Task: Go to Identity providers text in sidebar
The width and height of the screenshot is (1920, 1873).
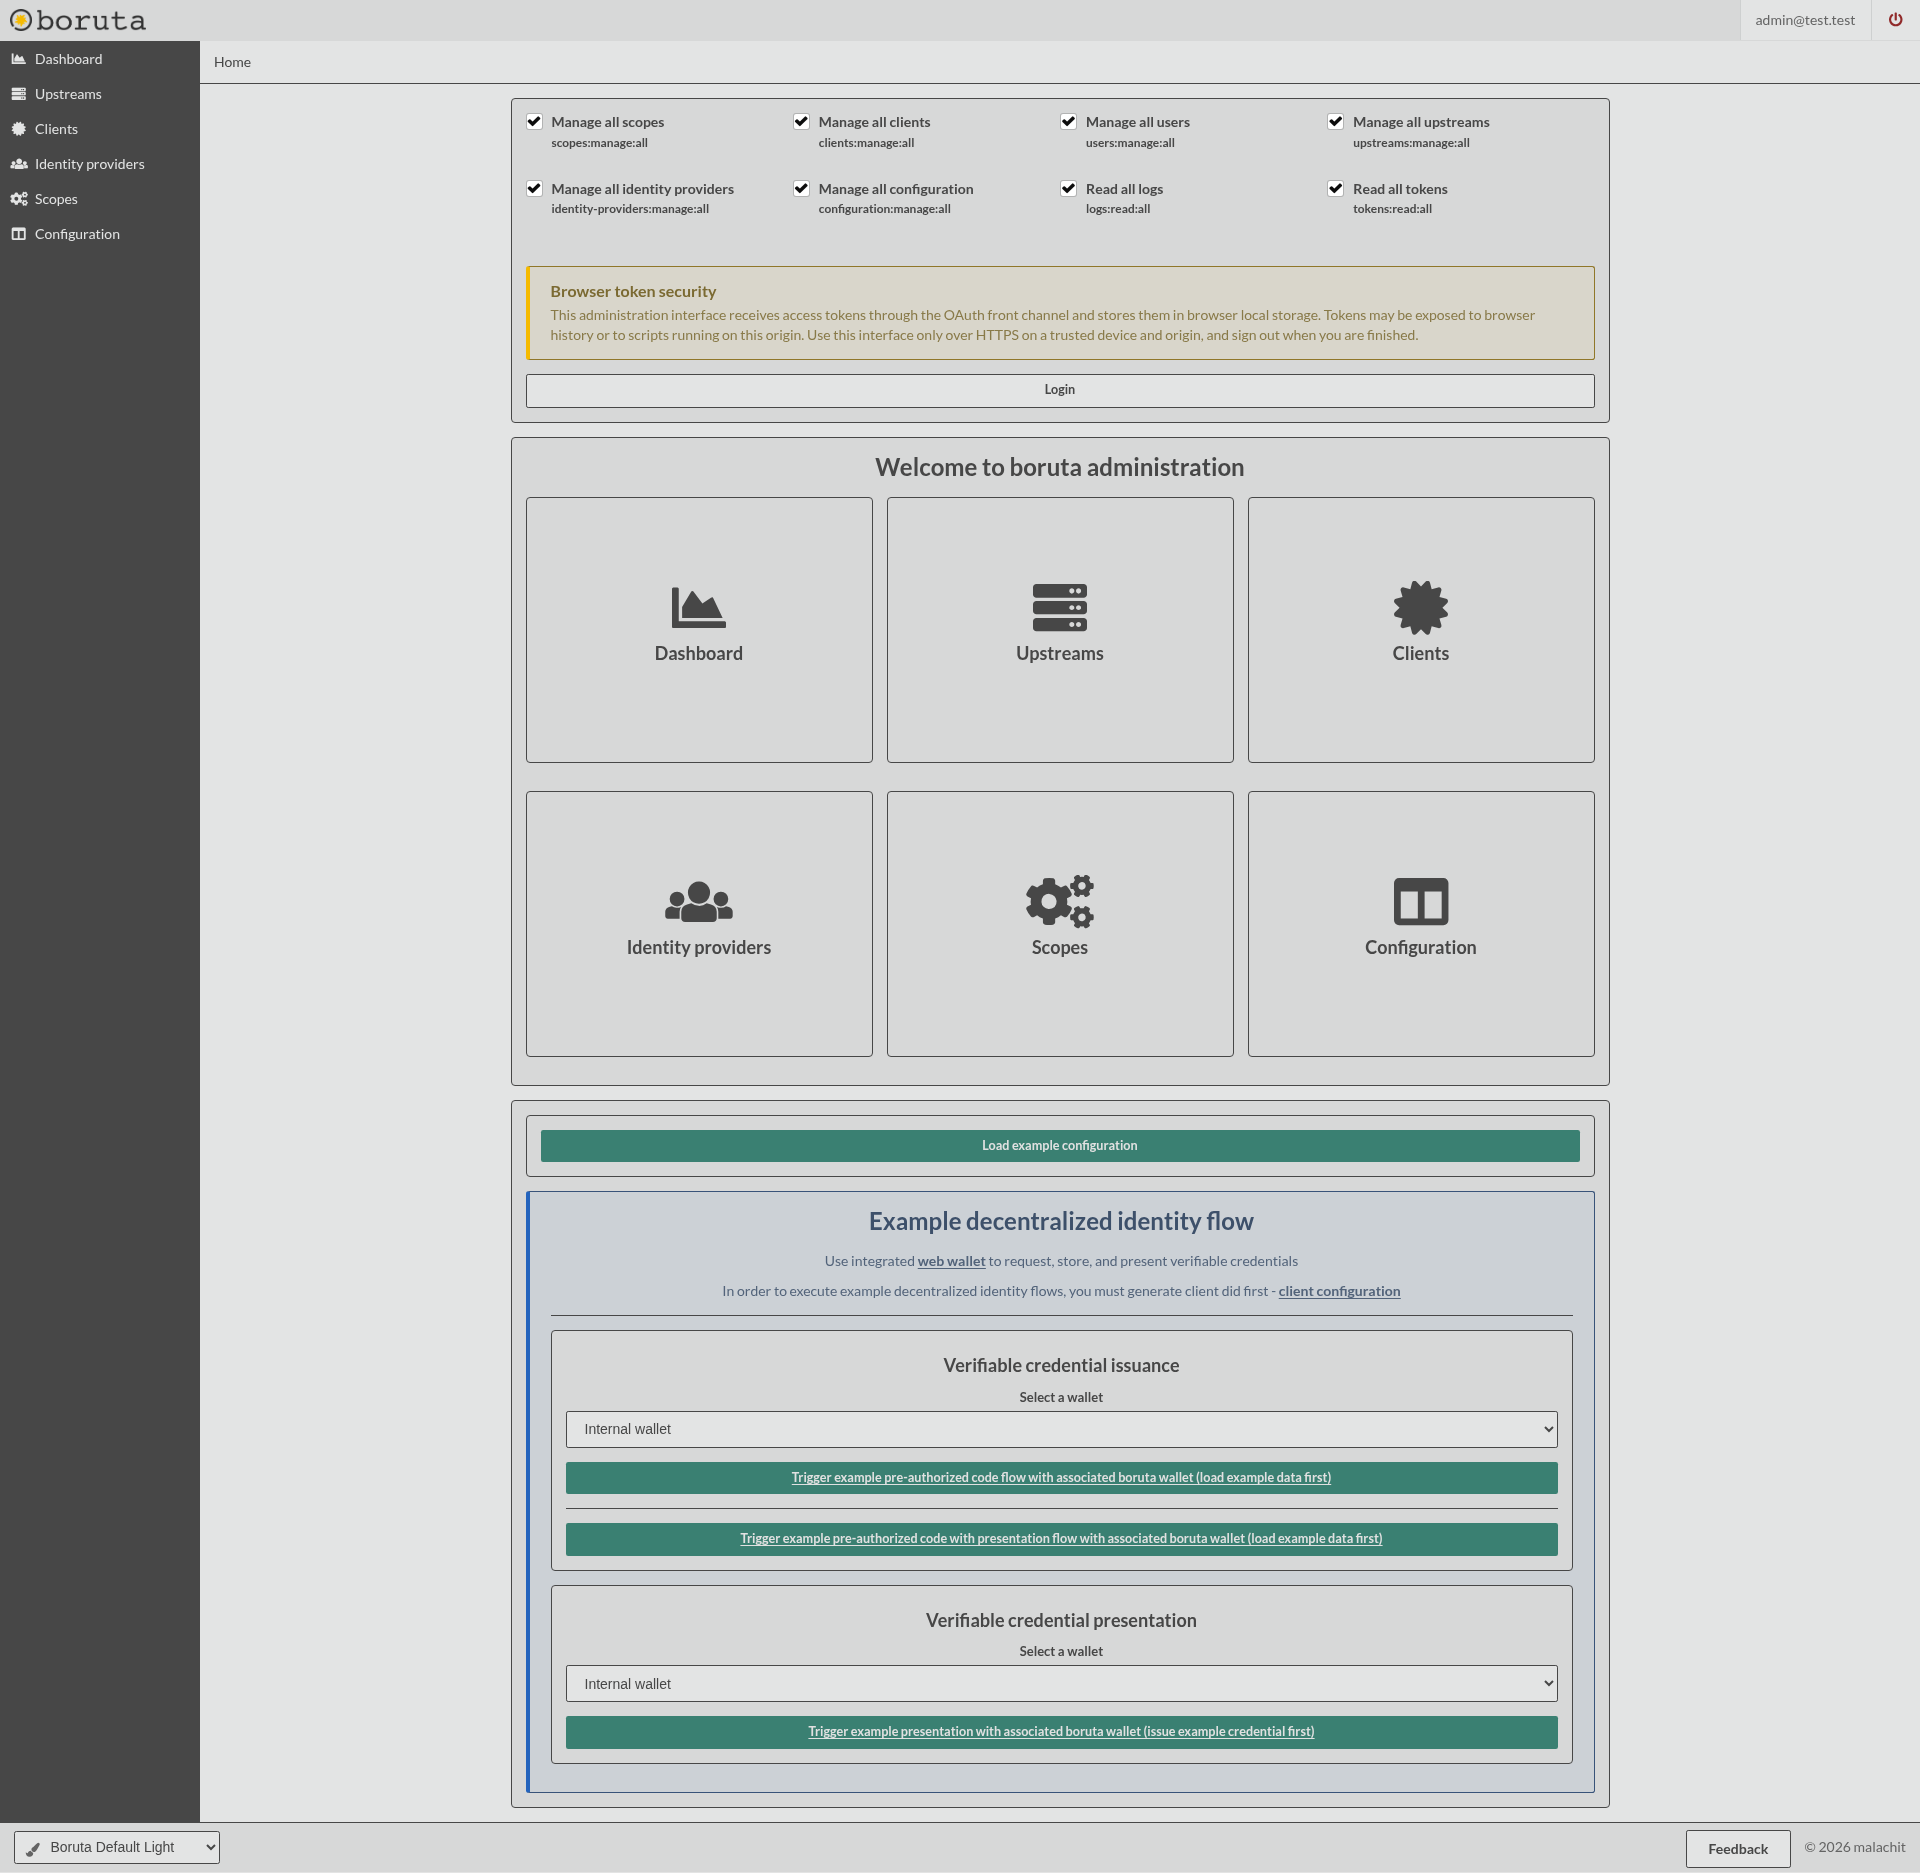Action: tap(90, 164)
